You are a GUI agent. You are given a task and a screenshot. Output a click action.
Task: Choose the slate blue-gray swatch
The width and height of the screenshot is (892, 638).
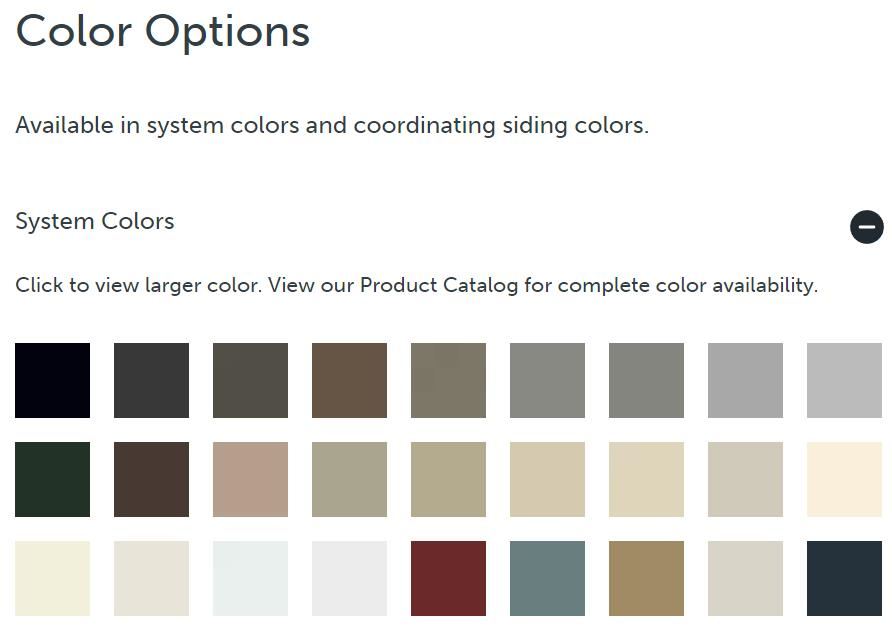[x=547, y=578]
